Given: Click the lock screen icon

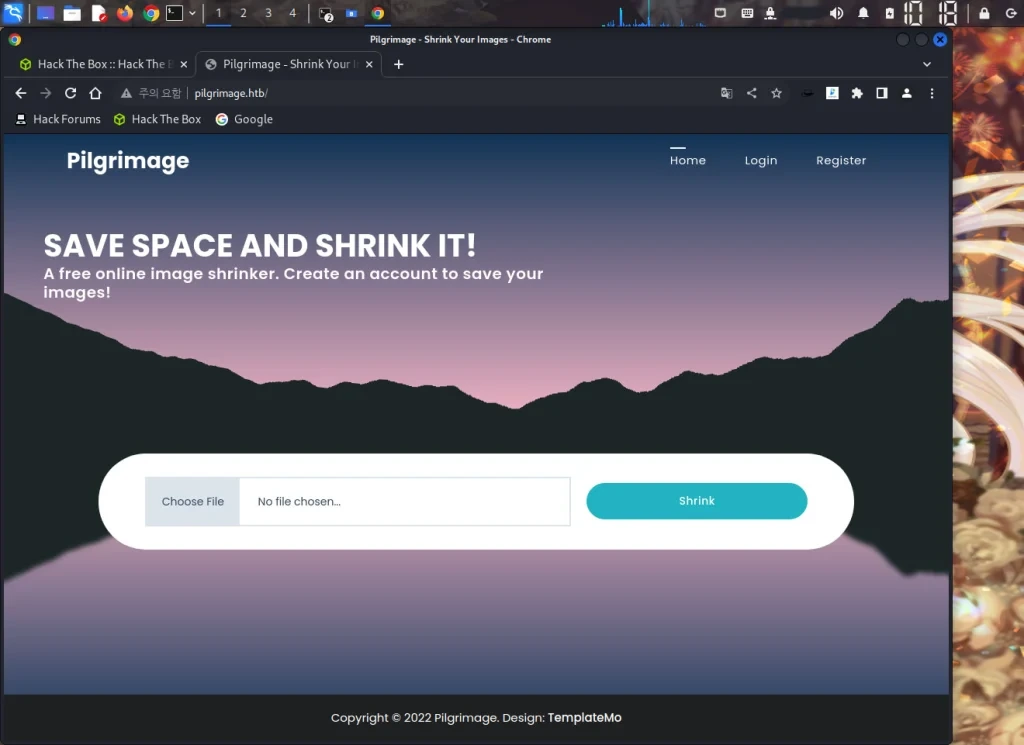Looking at the screenshot, I should click(x=984, y=13).
